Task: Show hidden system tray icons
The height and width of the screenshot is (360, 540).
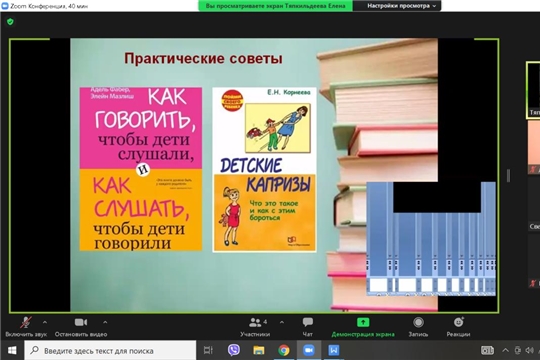Action: coord(505,350)
